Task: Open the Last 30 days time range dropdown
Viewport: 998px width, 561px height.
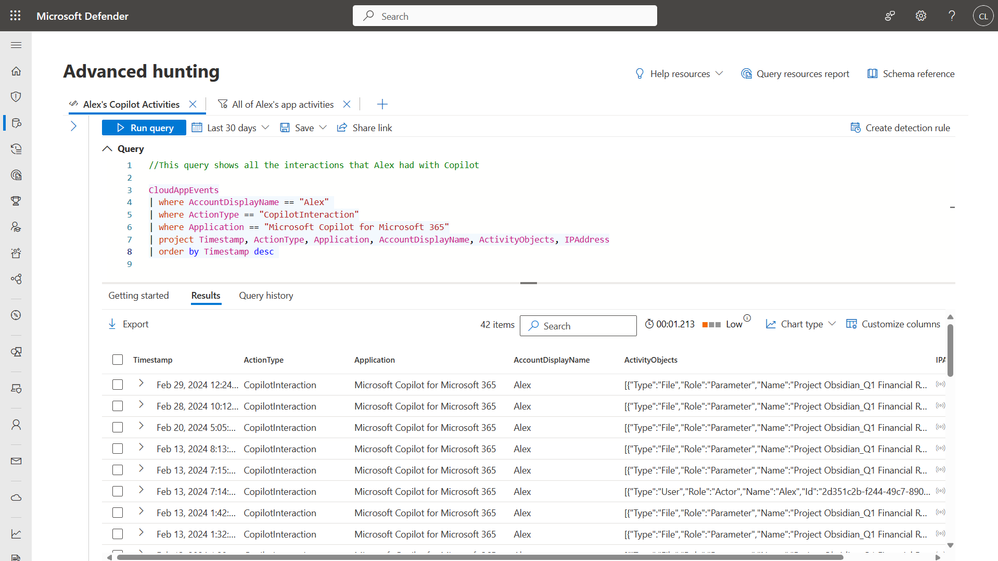Action: point(231,128)
